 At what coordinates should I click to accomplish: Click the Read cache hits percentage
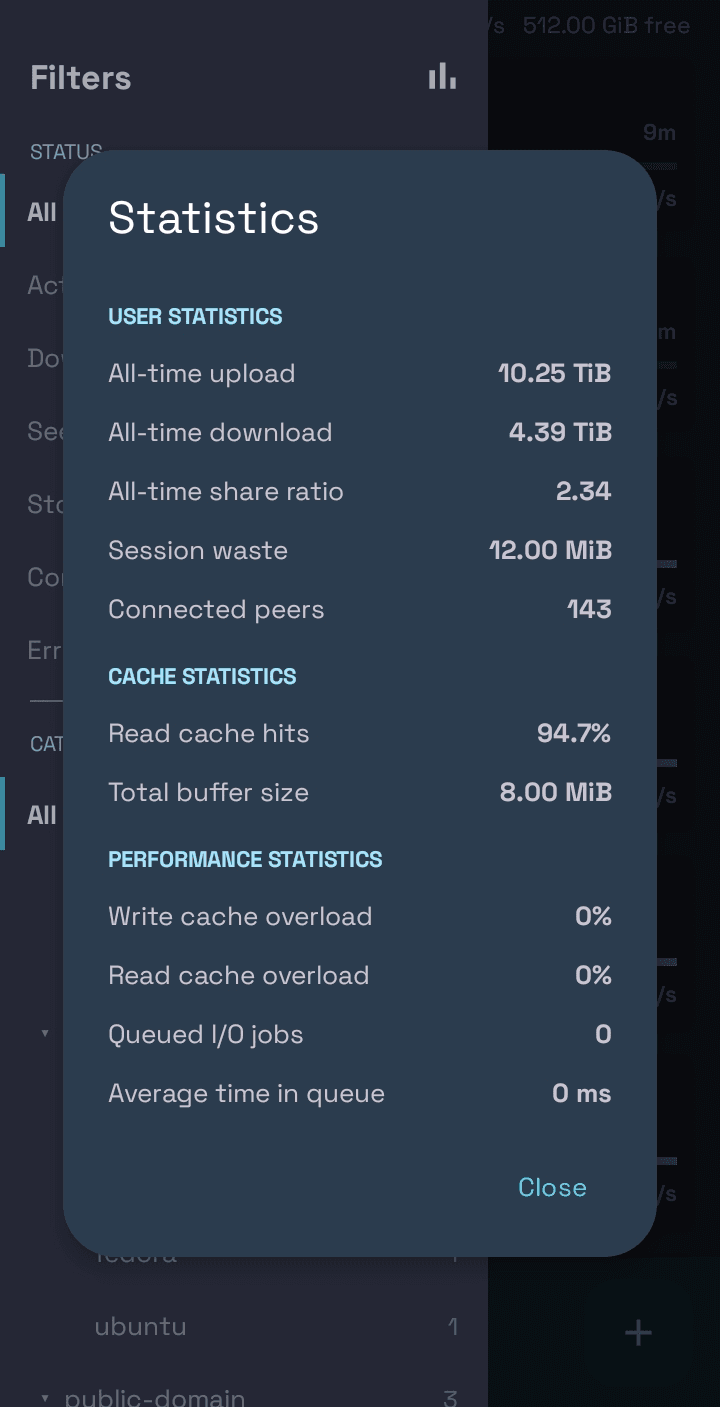point(574,734)
